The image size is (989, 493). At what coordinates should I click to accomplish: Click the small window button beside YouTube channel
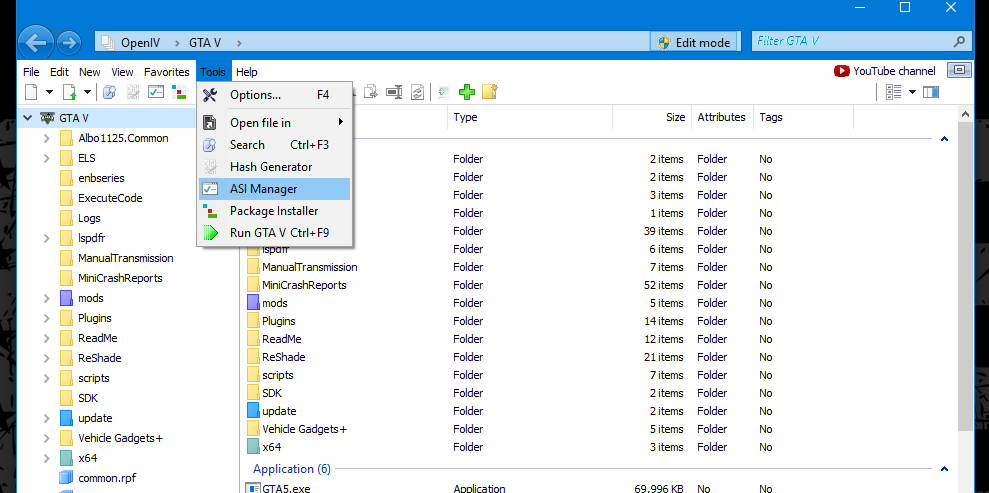point(959,70)
